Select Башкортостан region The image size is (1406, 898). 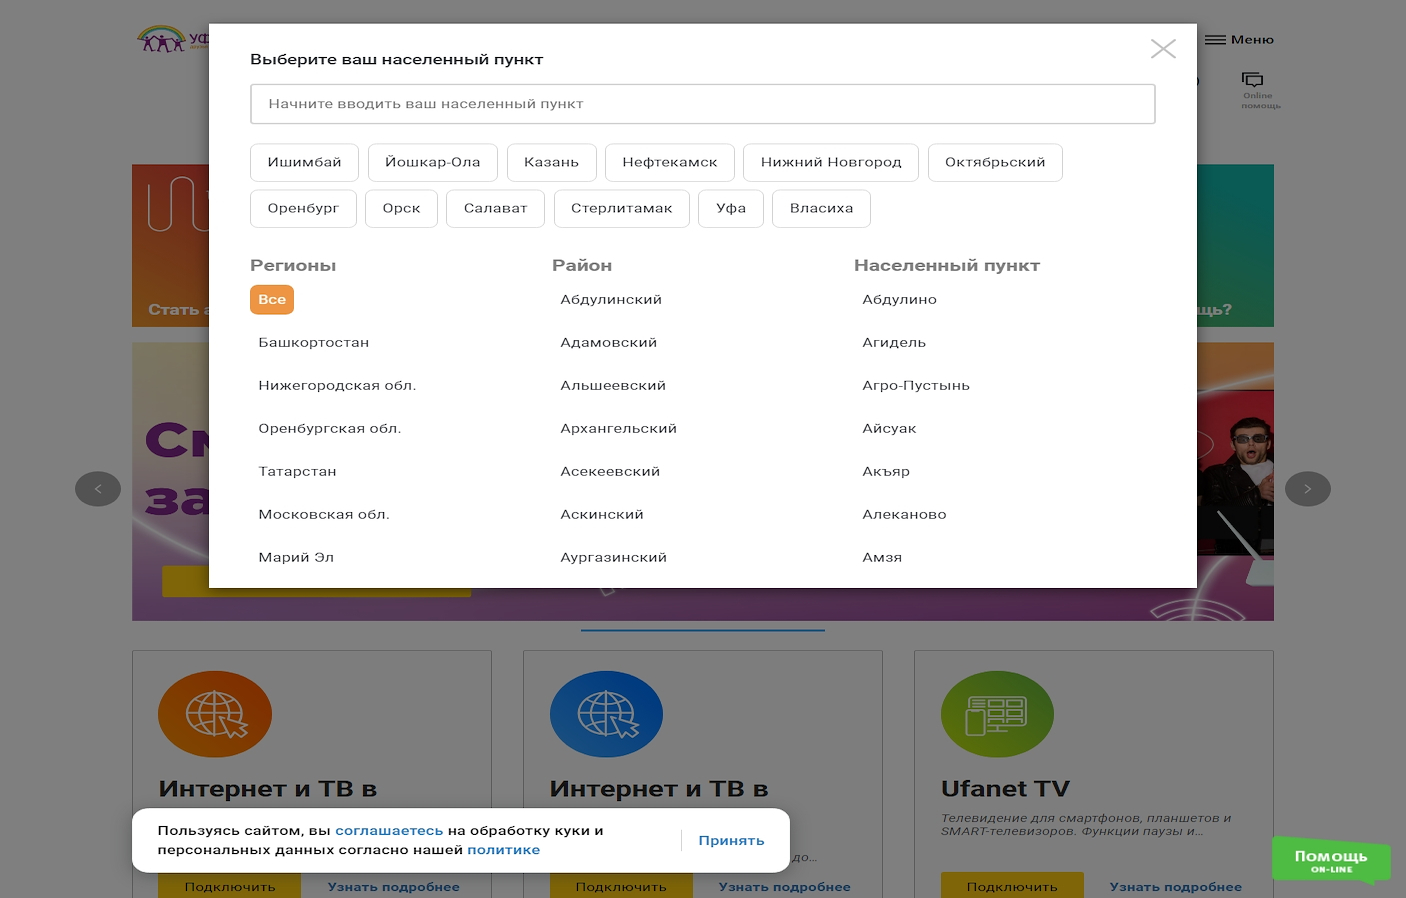click(x=314, y=342)
